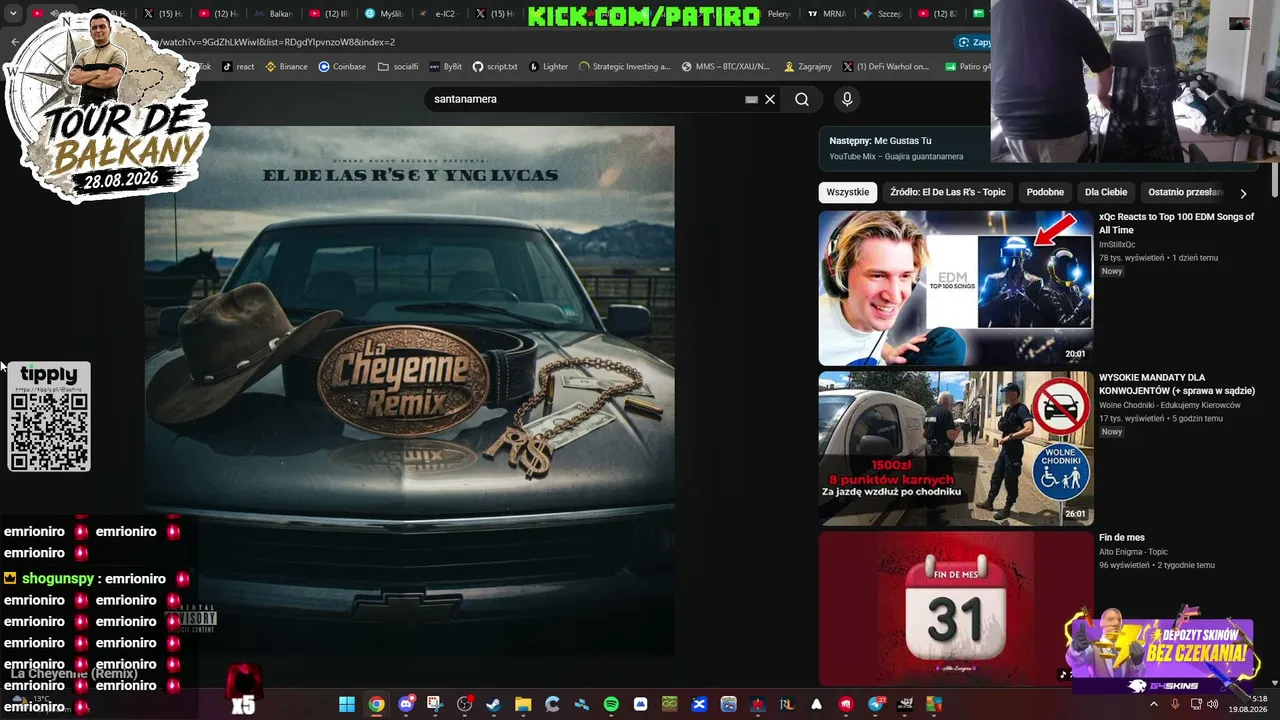Switch to the MRNA browser tab
Image resolution: width=1280 pixels, height=720 pixels.
pyautogui.click(x=826, y=14)
